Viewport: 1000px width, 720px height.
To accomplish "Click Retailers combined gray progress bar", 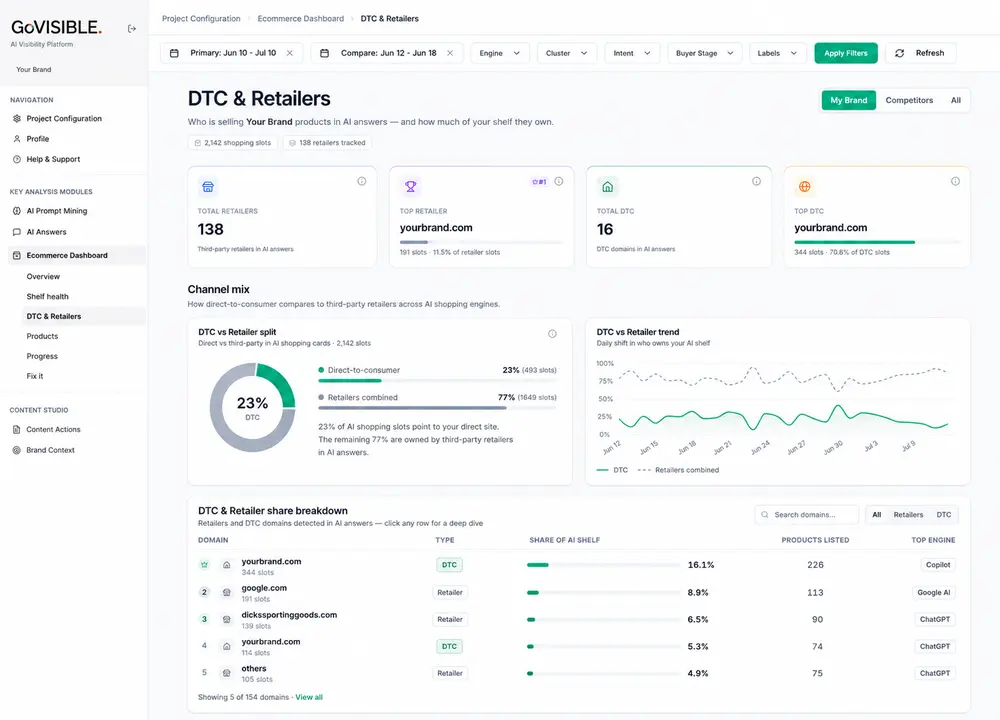I will pyautogui.click(x=412, y=408).
